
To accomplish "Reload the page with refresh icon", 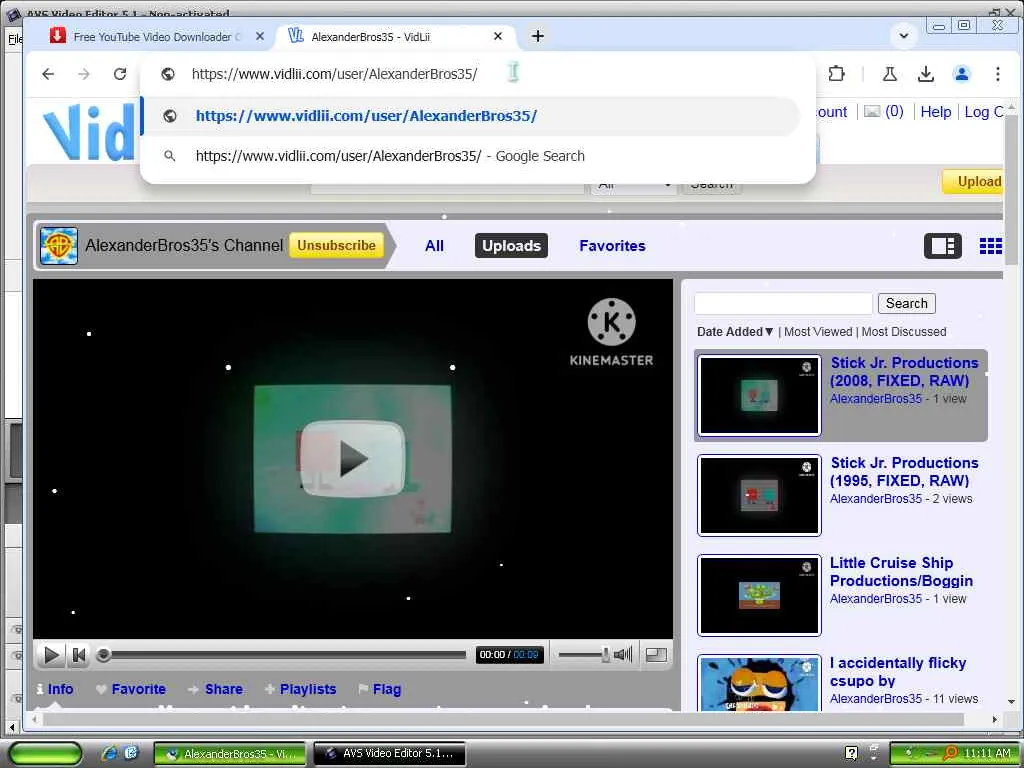I will tap(120, 74).
